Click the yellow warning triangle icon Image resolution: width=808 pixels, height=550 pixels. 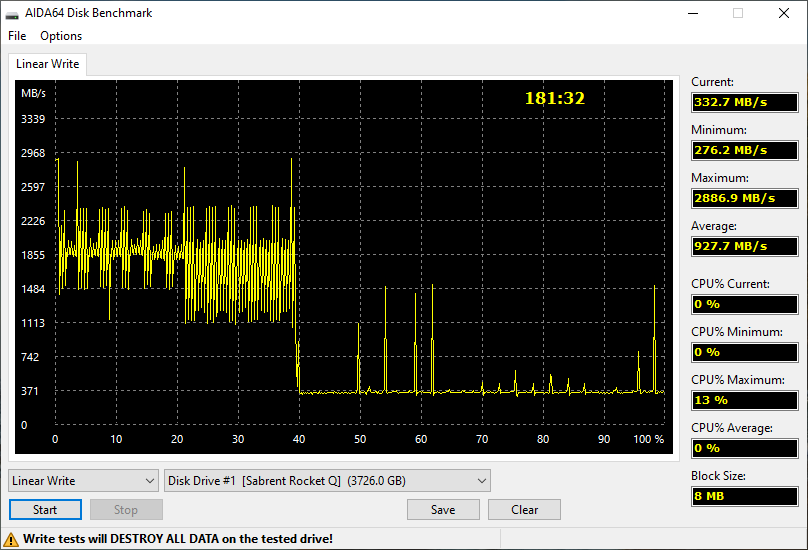(x=11, y=540)
